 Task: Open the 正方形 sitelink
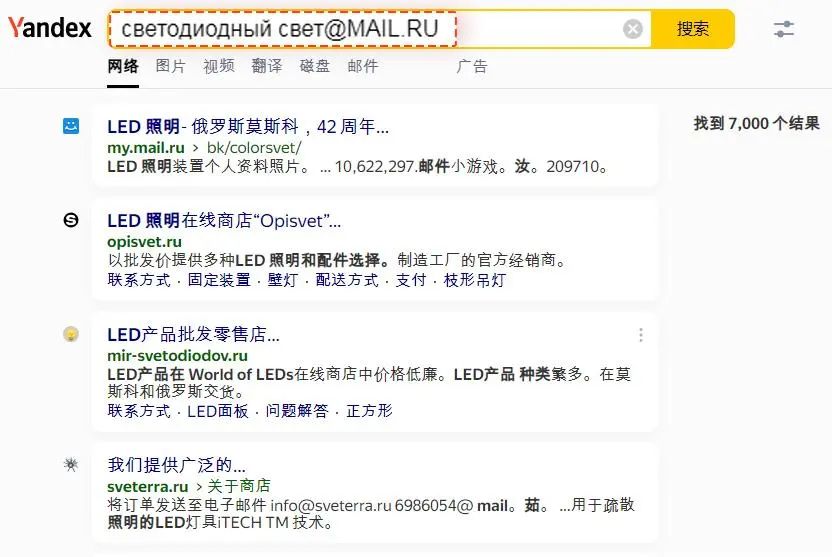pos(369,411)
